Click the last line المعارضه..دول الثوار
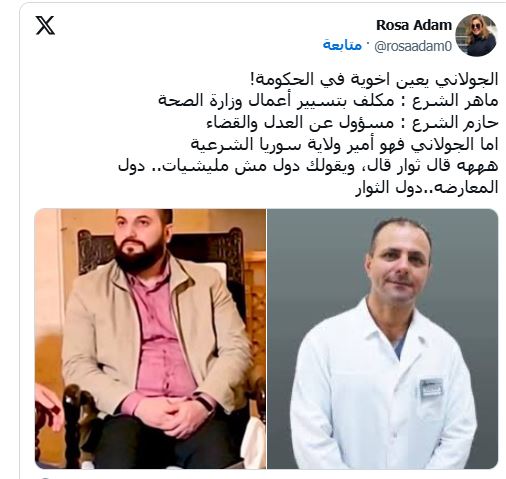The width and height of the screenshot is (506, 479). tap(426, 188)
